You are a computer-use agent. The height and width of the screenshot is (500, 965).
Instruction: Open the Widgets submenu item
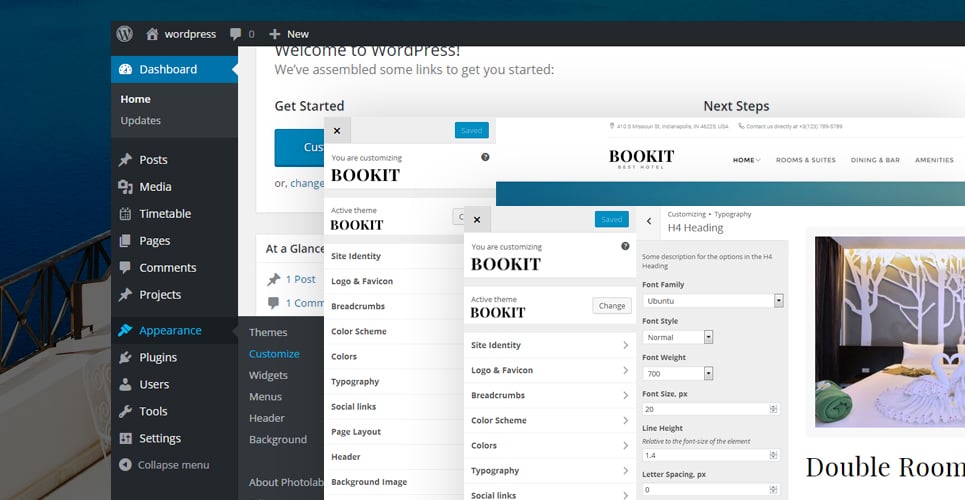click(268, 375)
